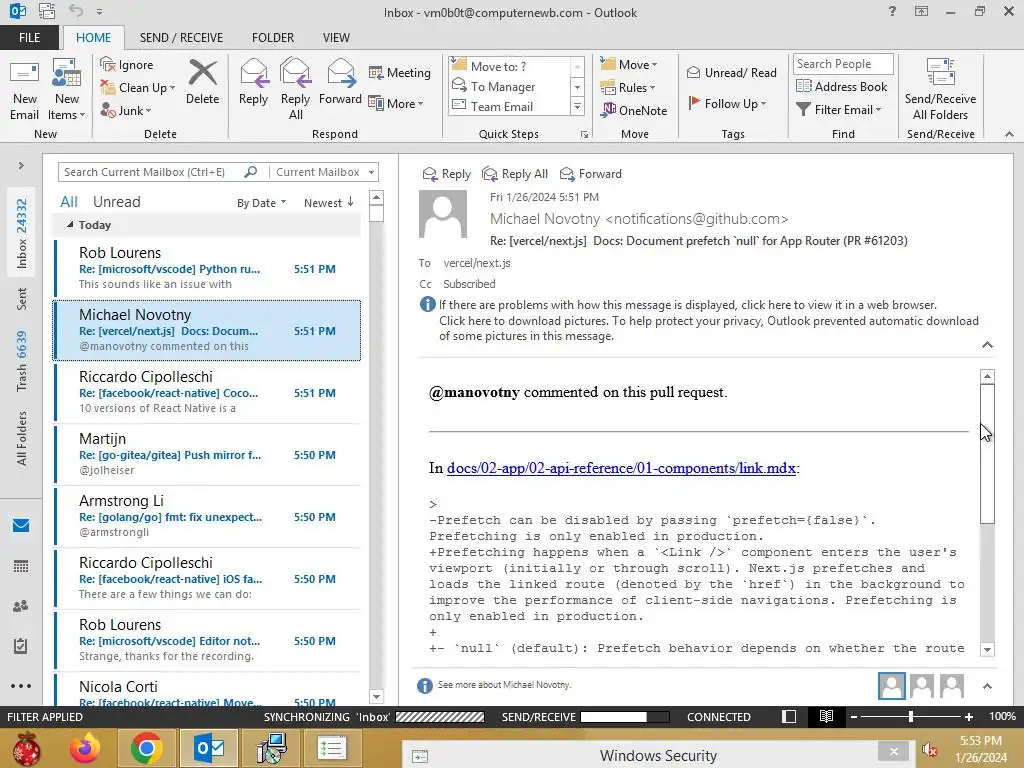1024x768 pixels.
Task: Click Reply in the ribbon
Action: (253, 82)
